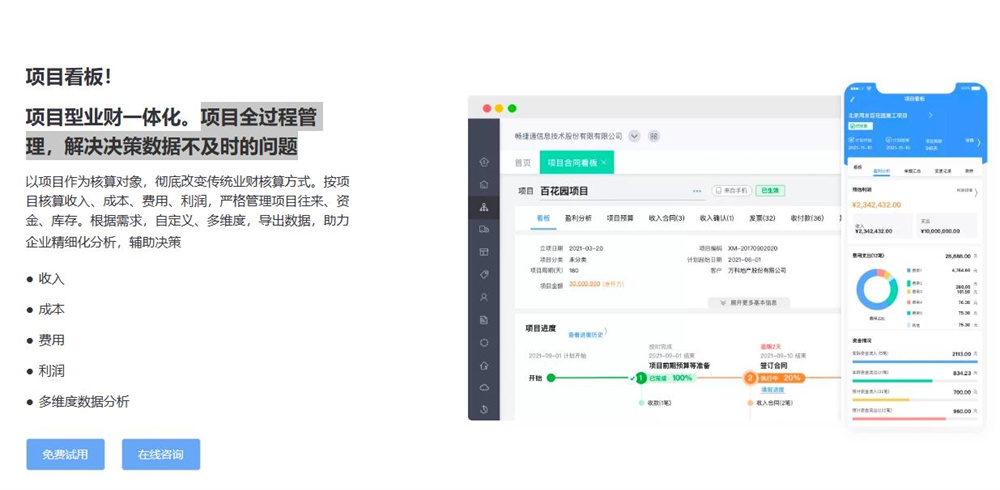Click the three-dot more options icon

pyautogui.click(x=697, y=191)
